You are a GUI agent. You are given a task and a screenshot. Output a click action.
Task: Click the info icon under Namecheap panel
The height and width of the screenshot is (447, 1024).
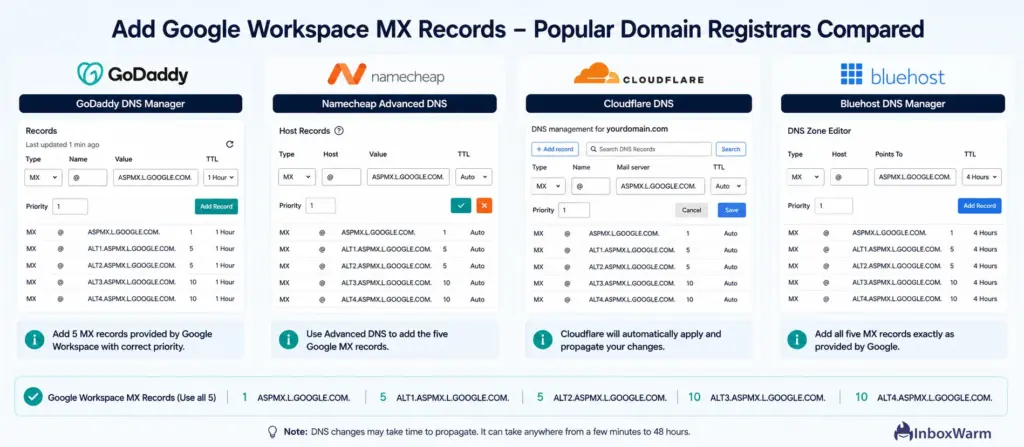[x=288, y=339]
